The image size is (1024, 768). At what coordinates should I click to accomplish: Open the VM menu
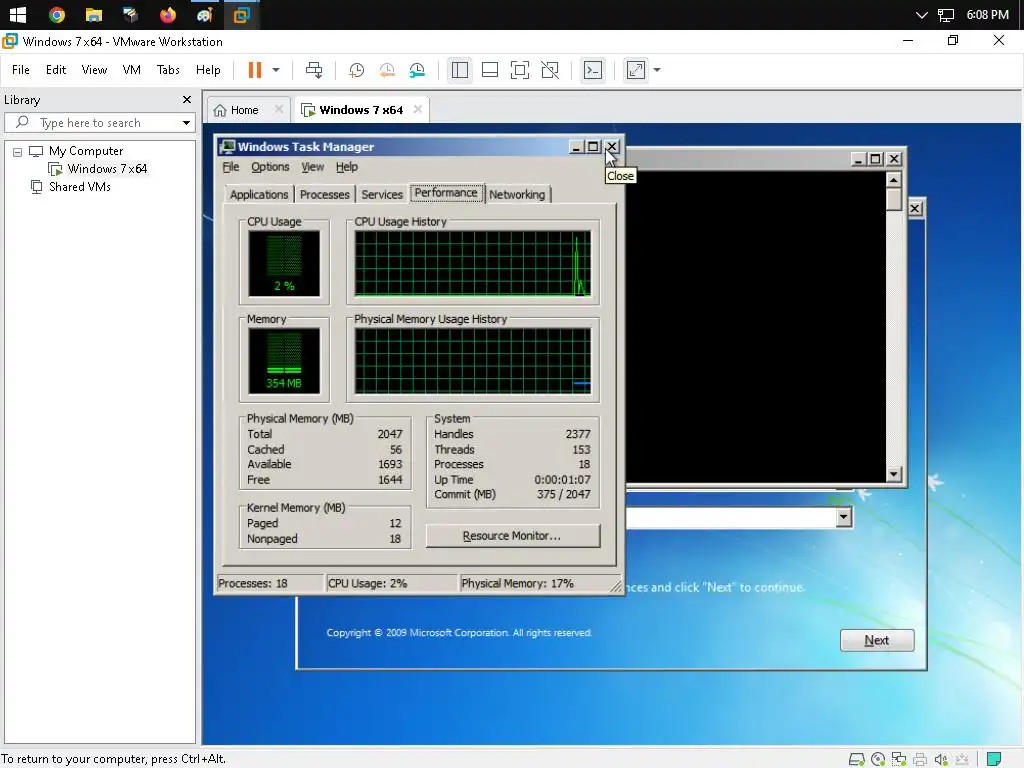click(131, 70)
